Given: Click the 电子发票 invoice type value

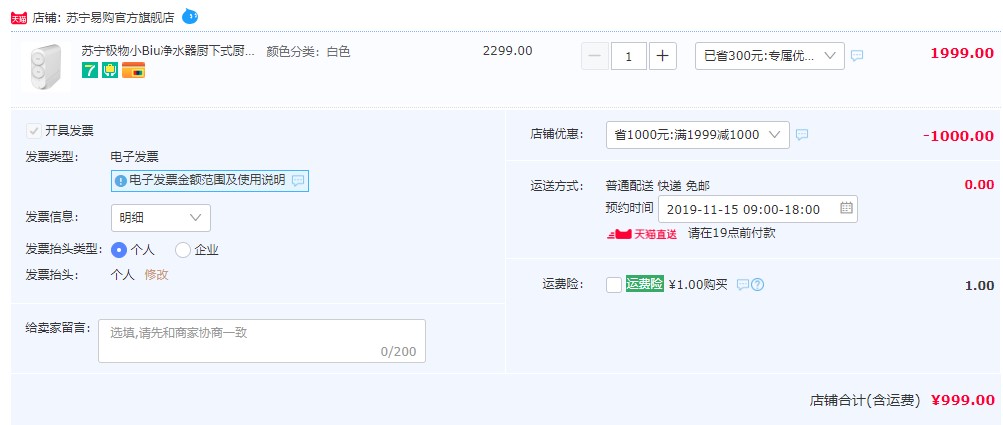Looking at the screenshot, I should click(134, 157).
